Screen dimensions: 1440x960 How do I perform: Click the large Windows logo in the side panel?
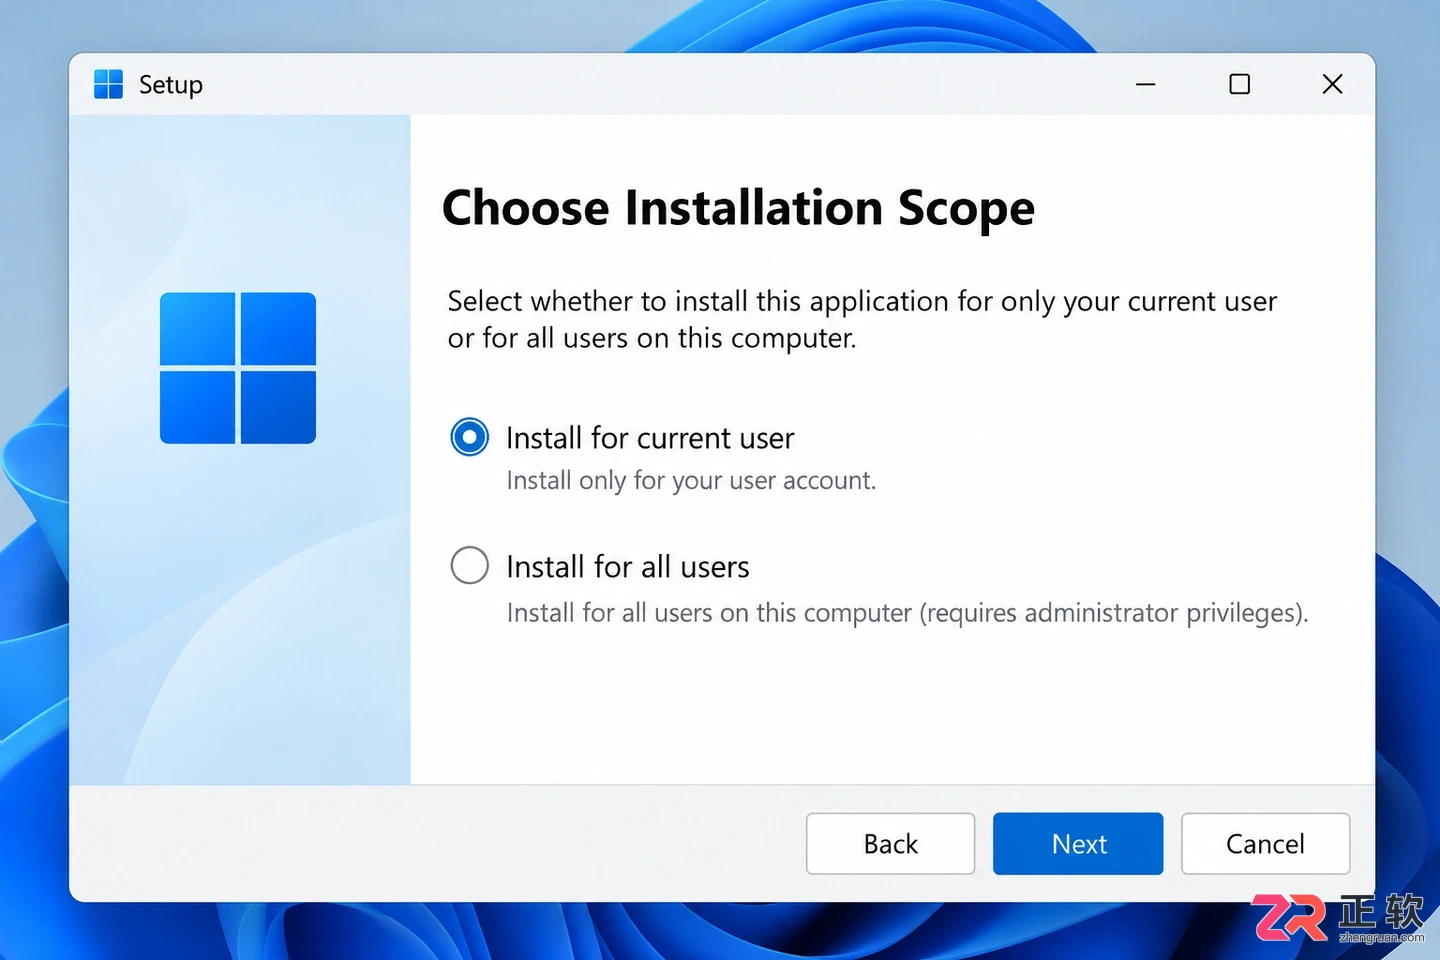coord(238,368)
